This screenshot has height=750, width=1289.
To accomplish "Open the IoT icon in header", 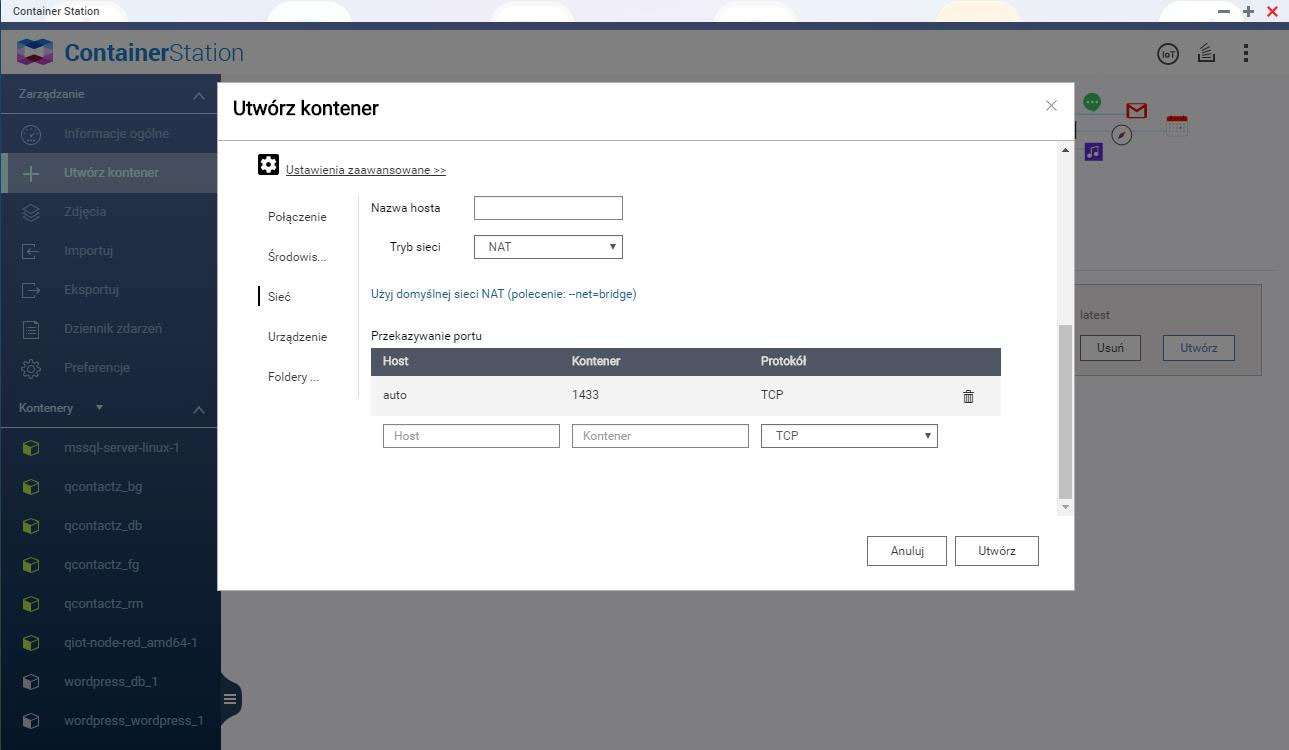I will click(1167, 54).
